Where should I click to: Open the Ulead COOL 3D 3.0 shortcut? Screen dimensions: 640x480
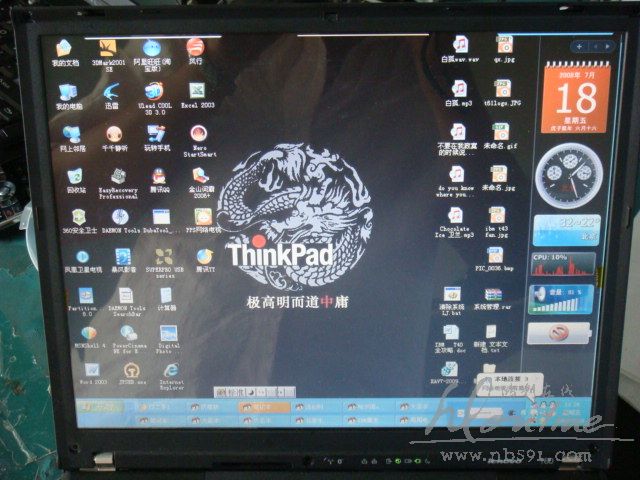pos(153,91)
